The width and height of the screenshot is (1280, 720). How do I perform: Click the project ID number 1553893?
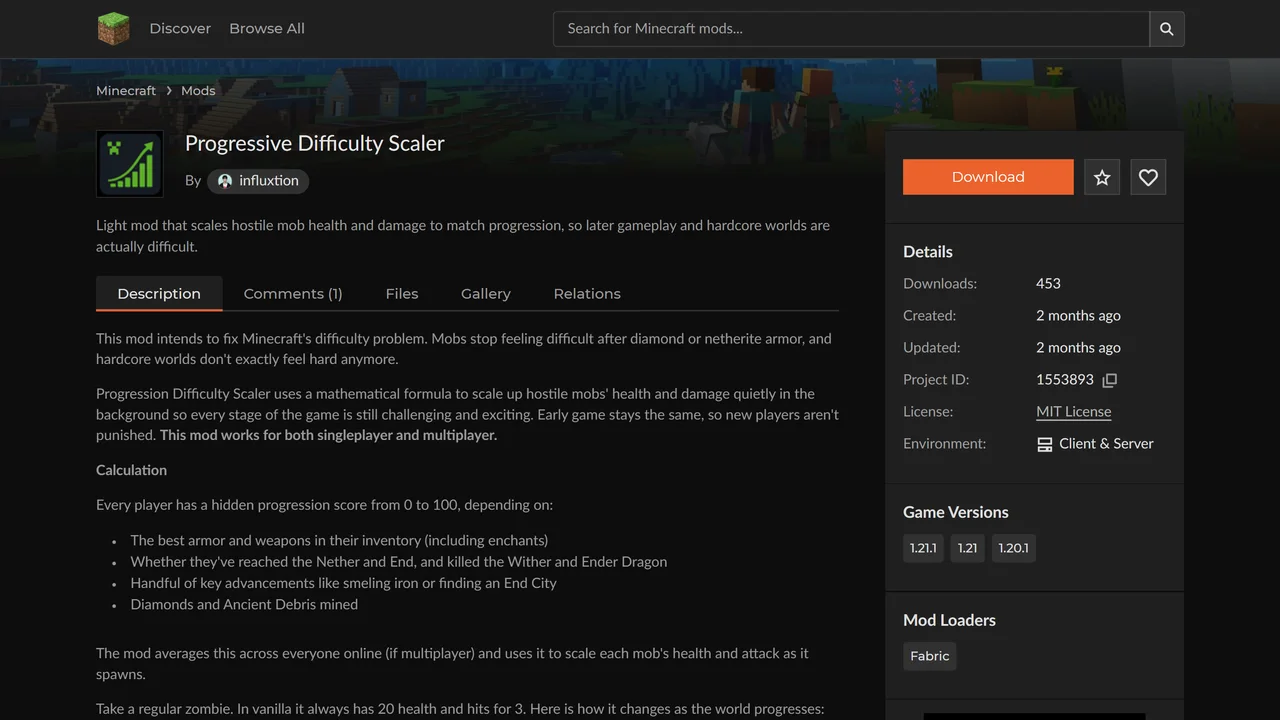[x=1065, y=380]
